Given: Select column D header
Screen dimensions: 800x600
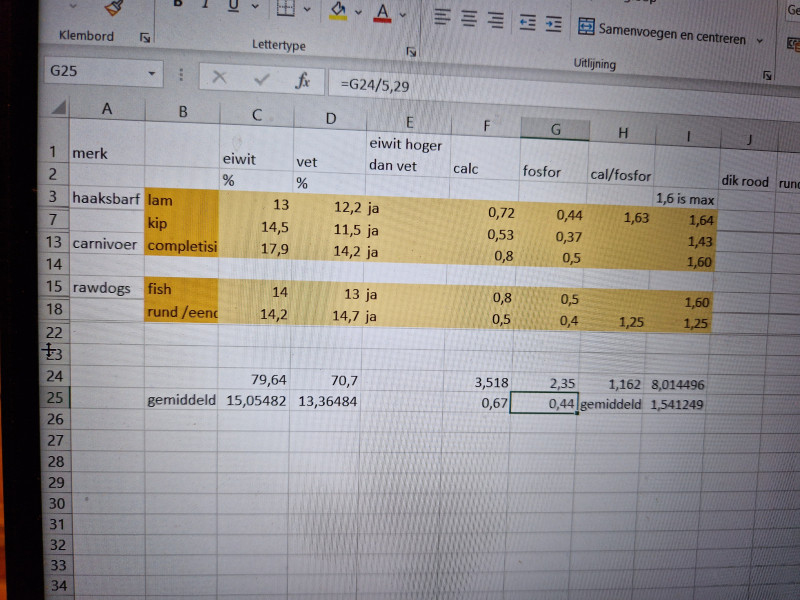Looking at the screenshot, I should pos(331,118).
